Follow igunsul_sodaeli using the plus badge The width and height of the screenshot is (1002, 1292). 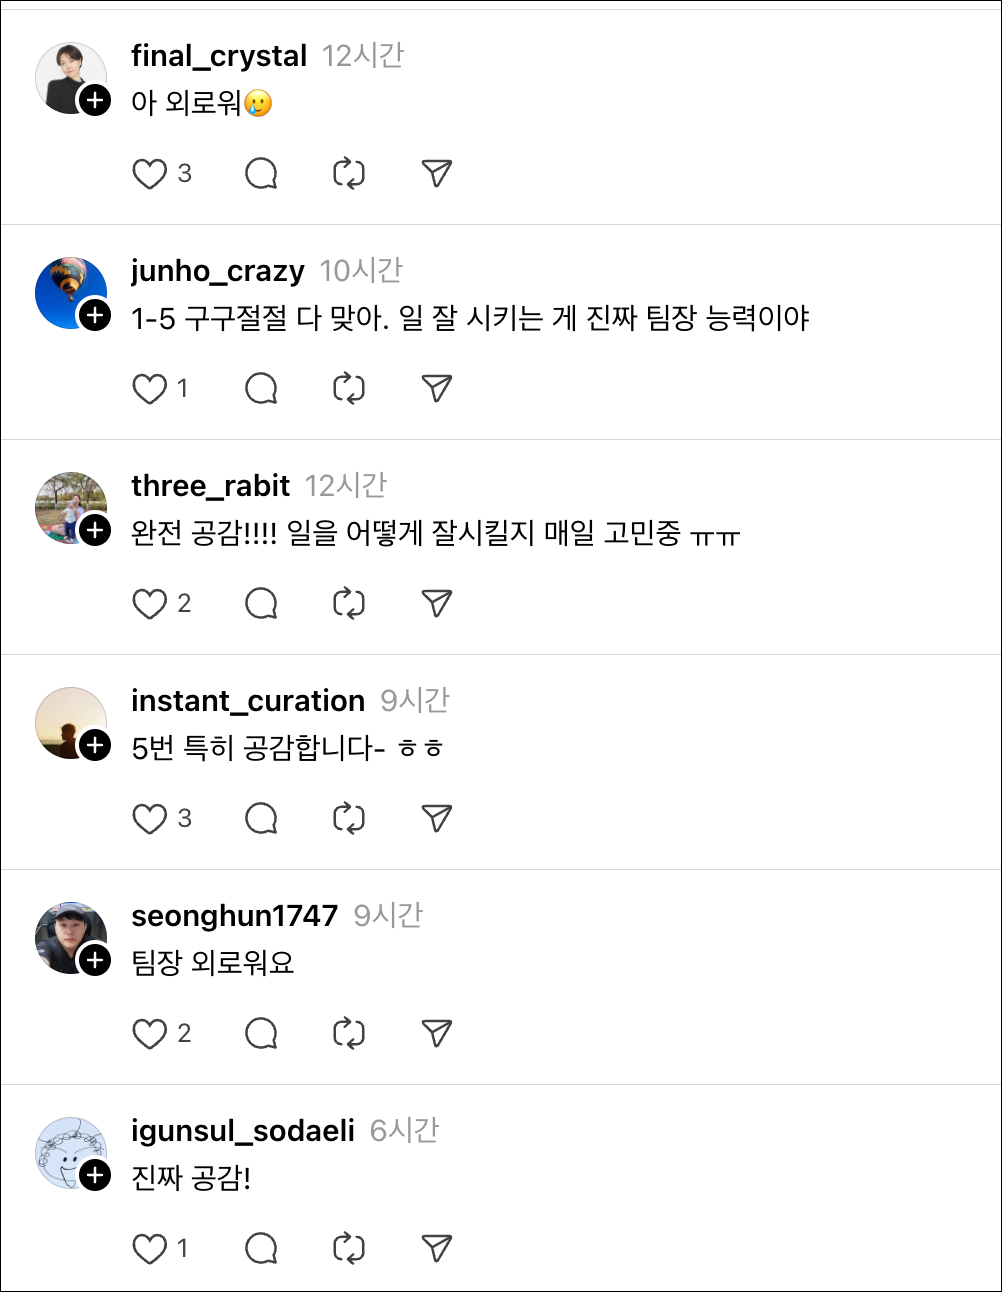[x=95, y=1175]
